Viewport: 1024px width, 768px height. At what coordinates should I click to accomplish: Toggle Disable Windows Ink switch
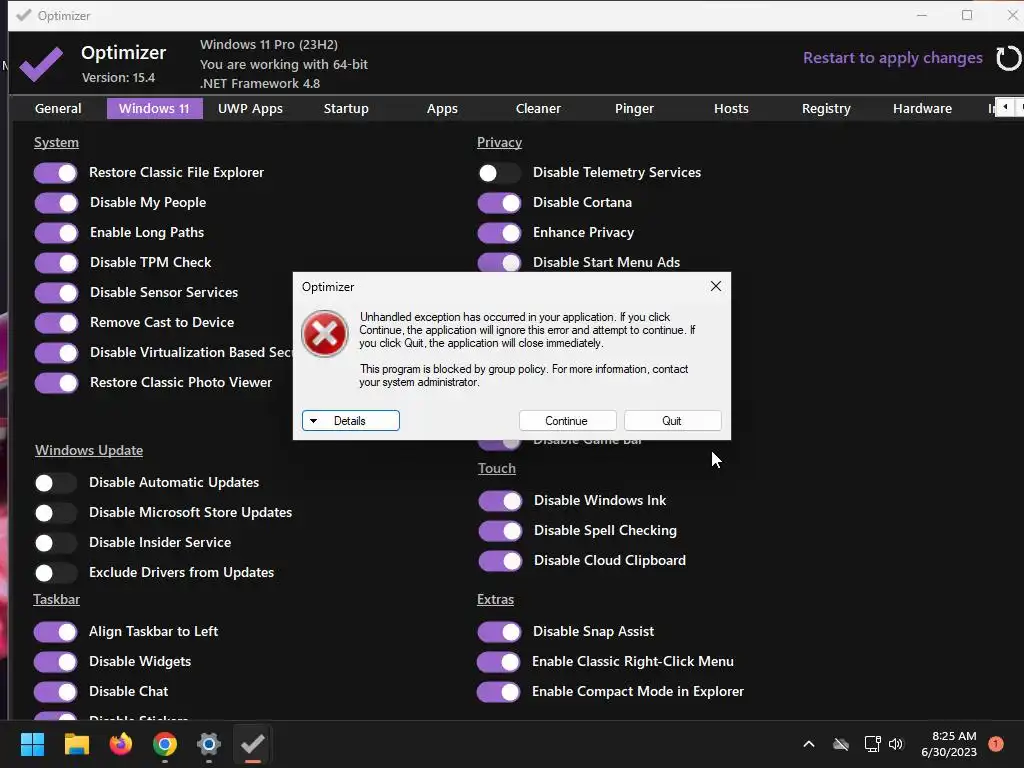click(500, 501)
